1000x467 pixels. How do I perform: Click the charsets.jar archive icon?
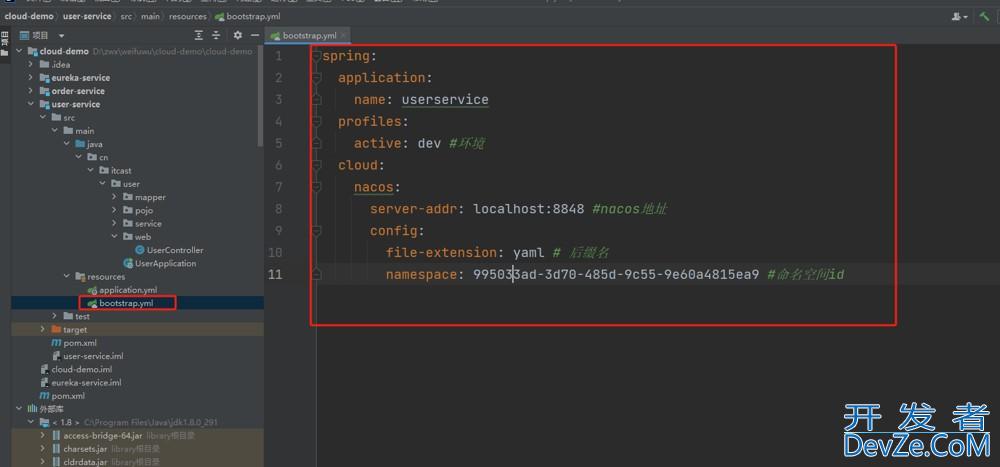56,449
